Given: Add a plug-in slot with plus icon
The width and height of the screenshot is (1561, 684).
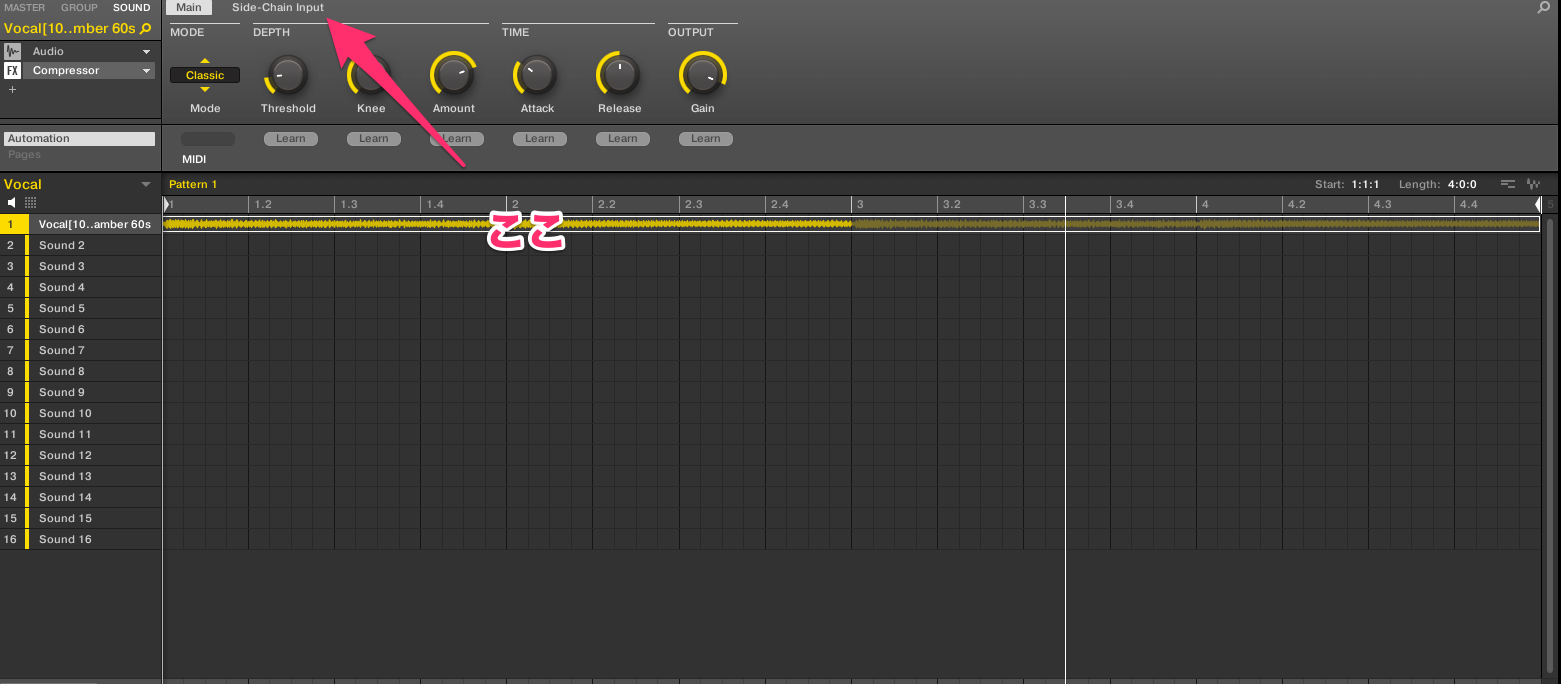Looking at the screenshot, I should click(12, 90).
